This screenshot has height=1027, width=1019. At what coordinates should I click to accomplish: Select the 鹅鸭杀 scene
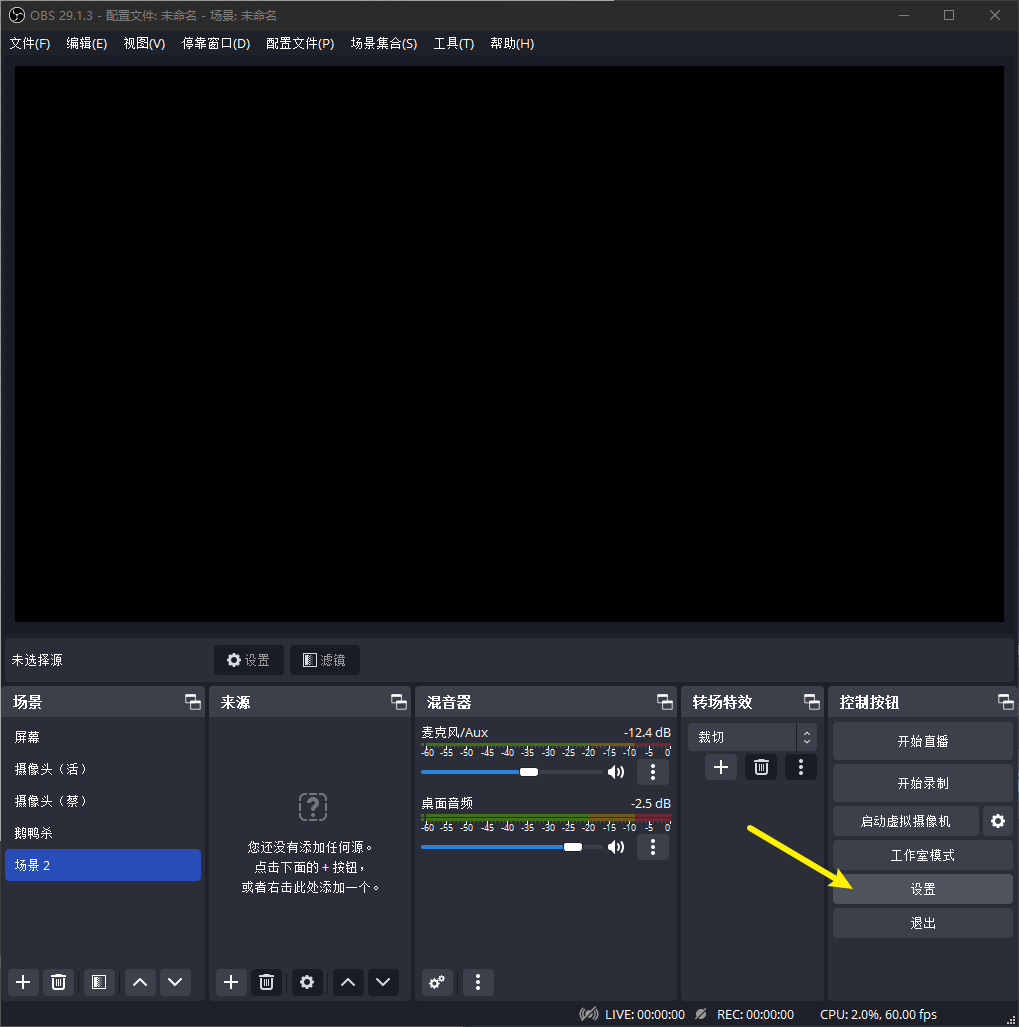coord(103,833)
